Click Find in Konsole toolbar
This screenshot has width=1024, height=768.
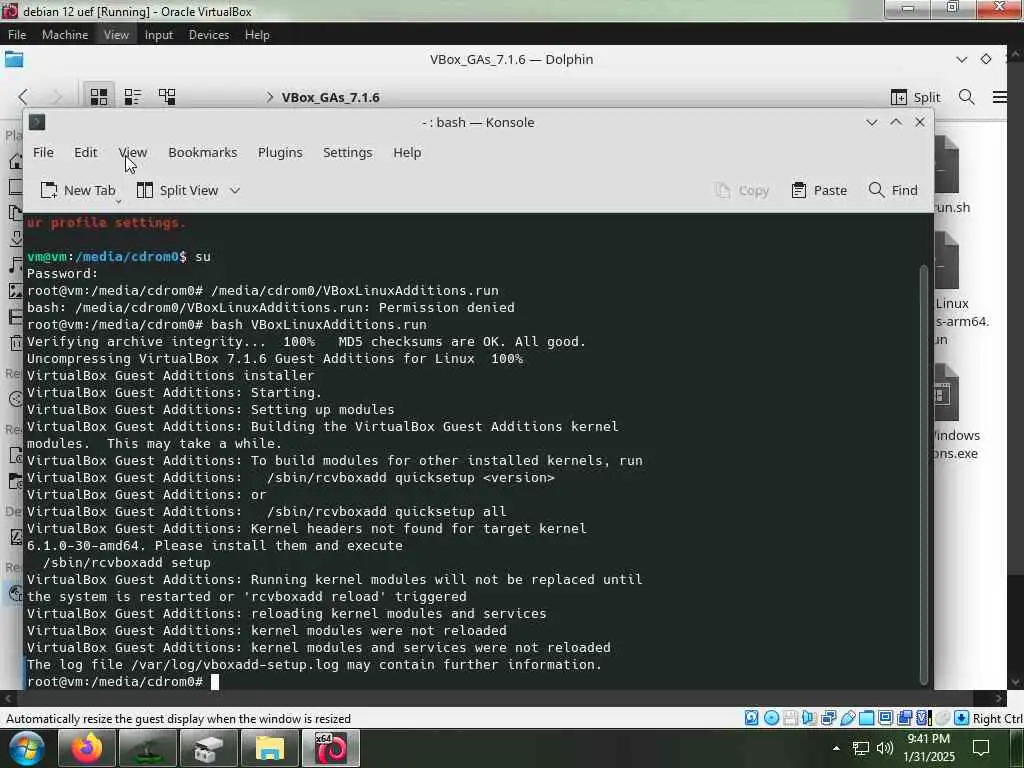(893, 190)
